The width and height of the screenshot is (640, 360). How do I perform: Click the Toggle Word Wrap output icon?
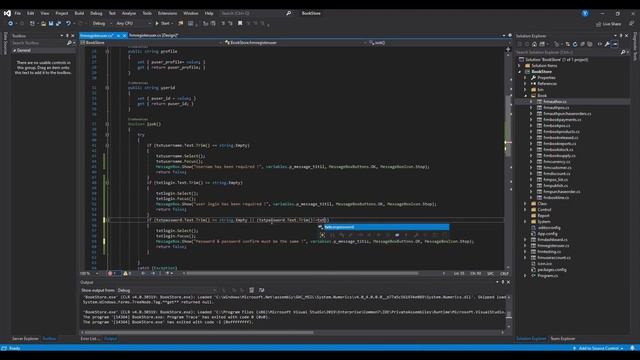point(262,290)
